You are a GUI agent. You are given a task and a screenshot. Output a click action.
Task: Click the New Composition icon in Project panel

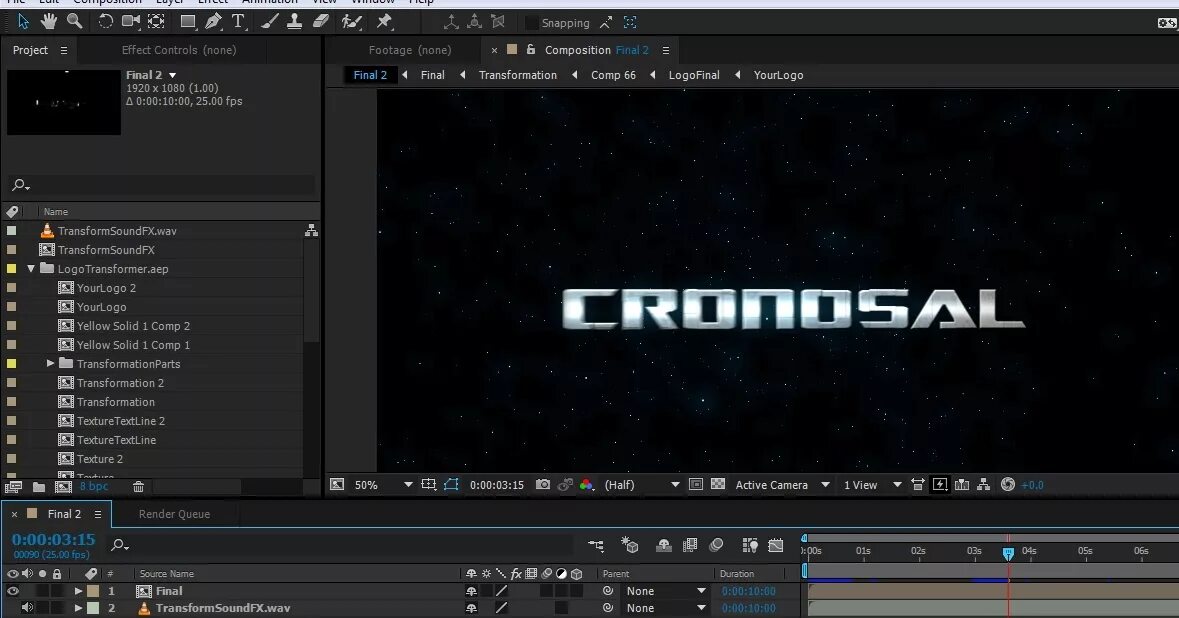63,487
